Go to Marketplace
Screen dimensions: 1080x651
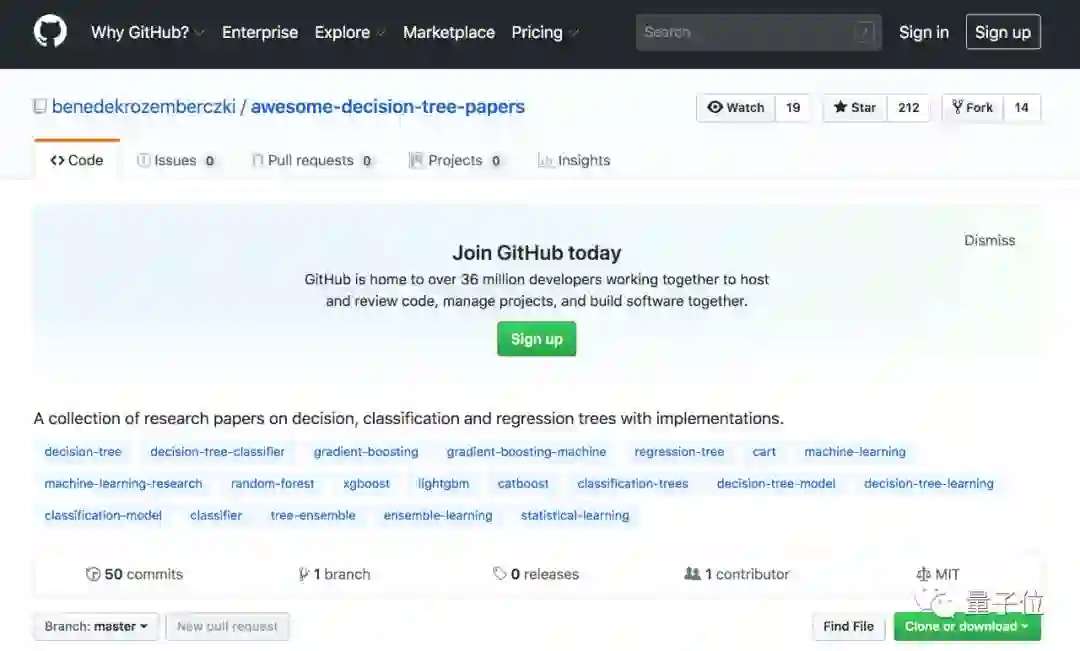point(448,32)
